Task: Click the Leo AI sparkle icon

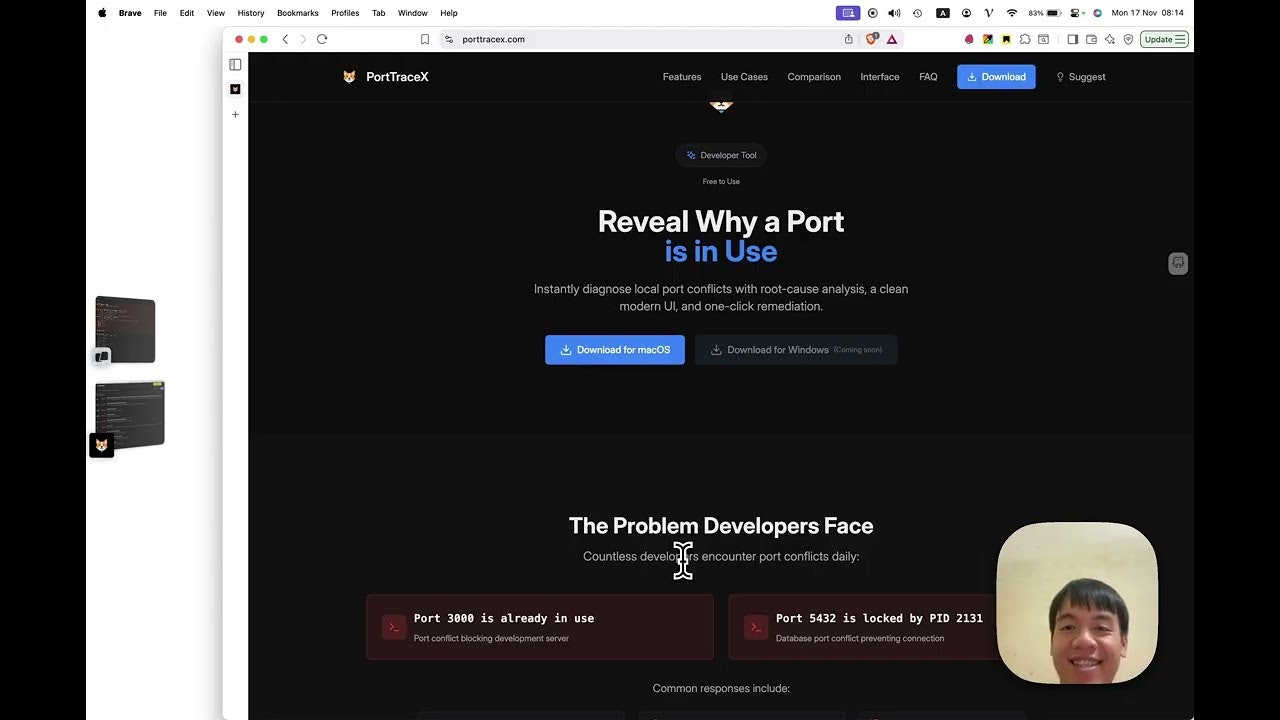Action: [x=1110, y=39]
